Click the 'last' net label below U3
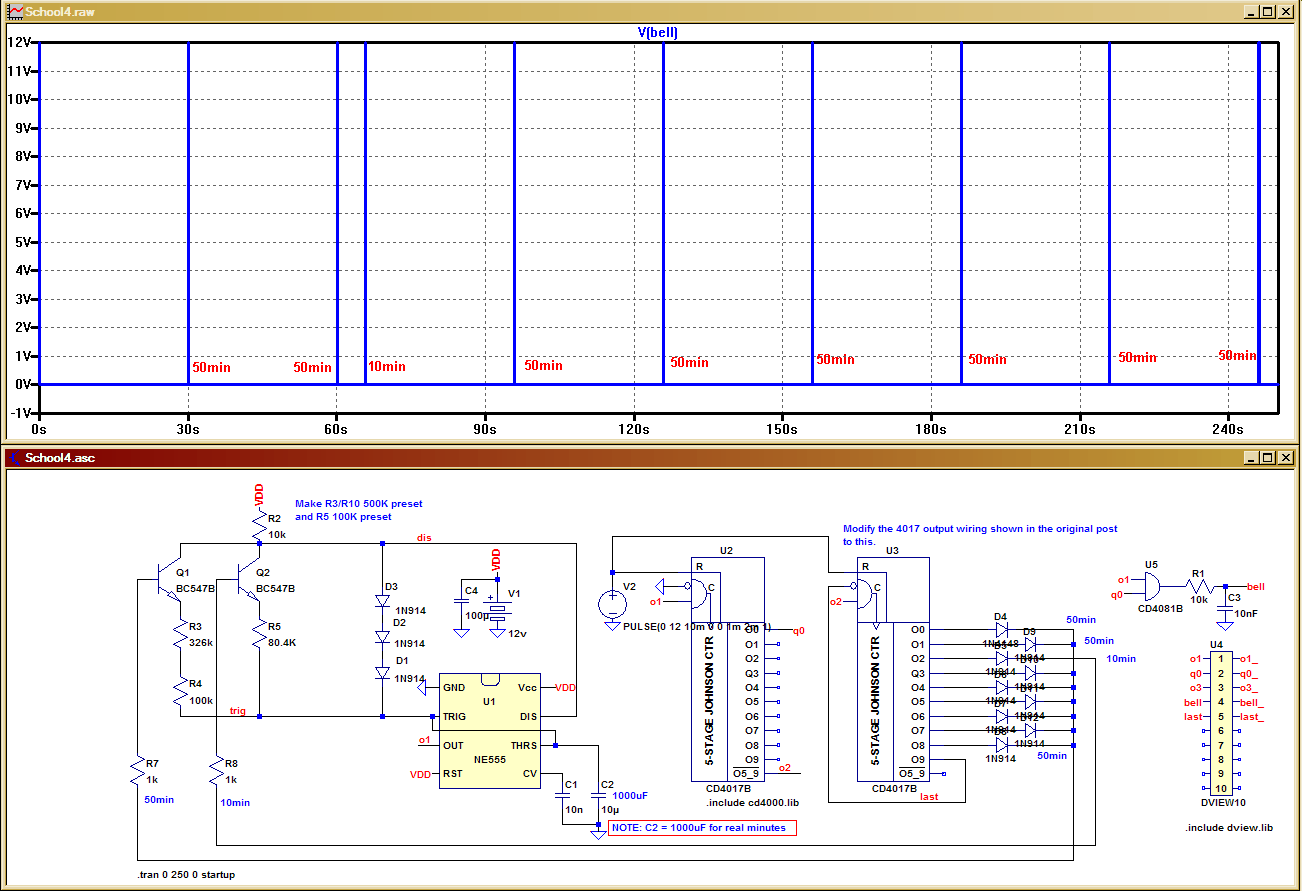The width and height of the screenshot is (1302, 891). [929, 797]
